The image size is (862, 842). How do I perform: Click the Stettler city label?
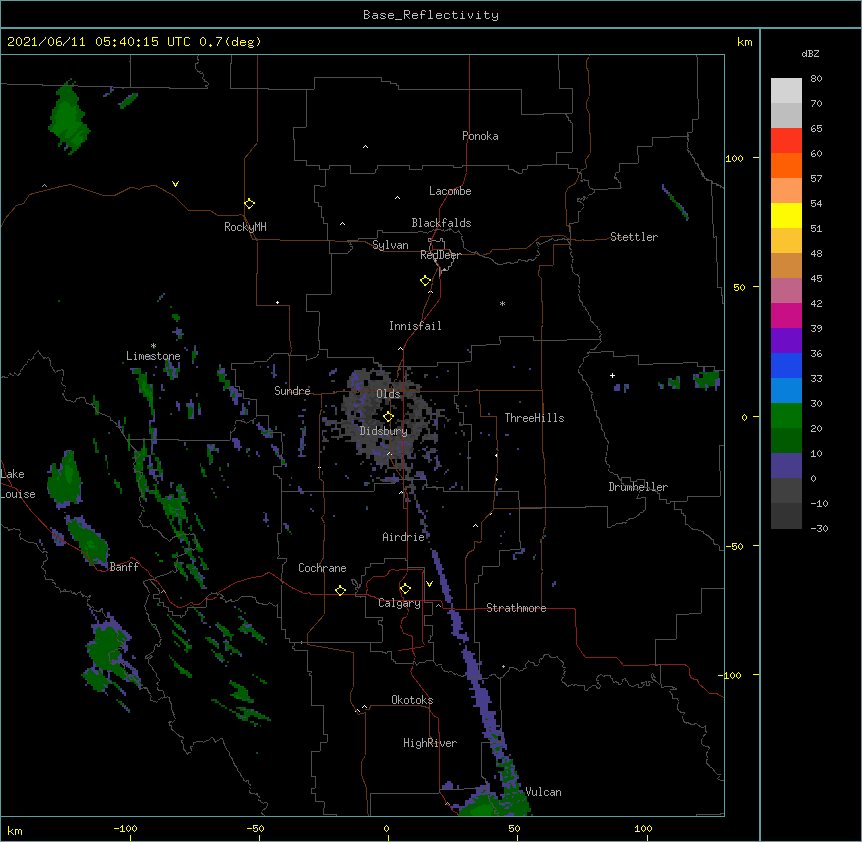634,237
